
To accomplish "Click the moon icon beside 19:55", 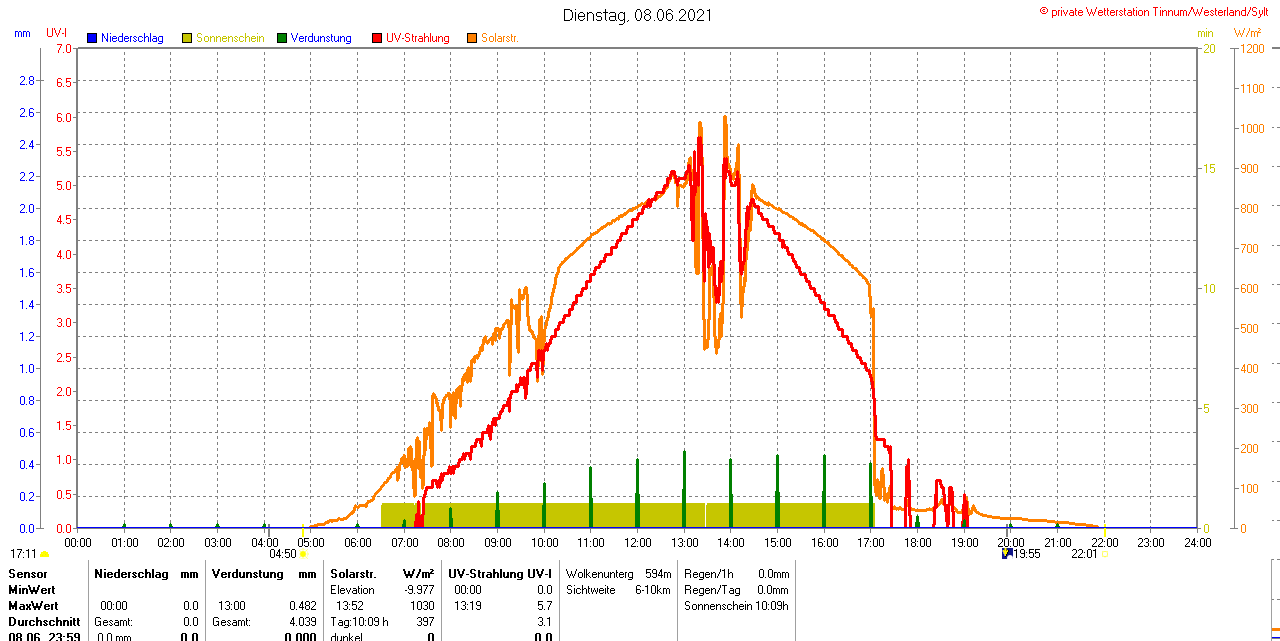I will pos(1007,553).
